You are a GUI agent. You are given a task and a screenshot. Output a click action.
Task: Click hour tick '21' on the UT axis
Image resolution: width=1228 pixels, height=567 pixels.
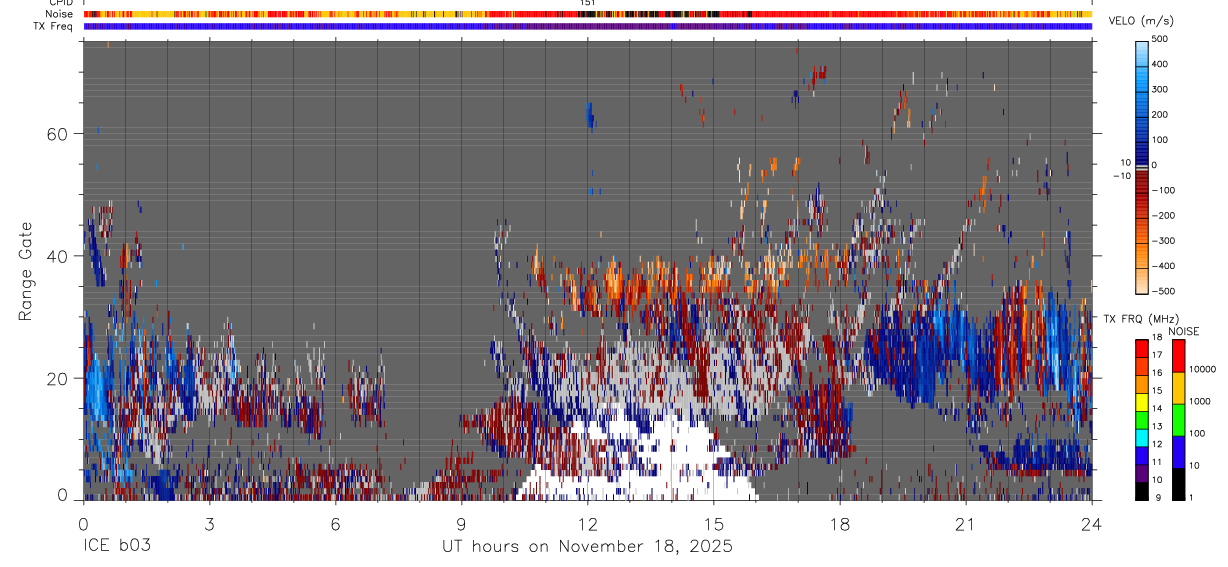(965, 524)
